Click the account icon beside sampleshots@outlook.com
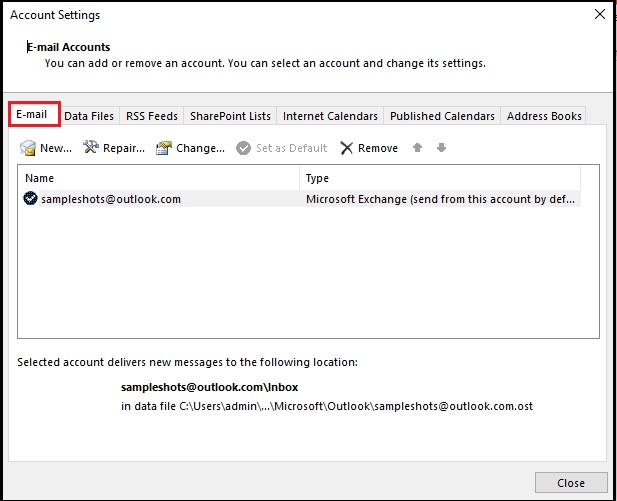617x501 pixels. pos(30,198)
